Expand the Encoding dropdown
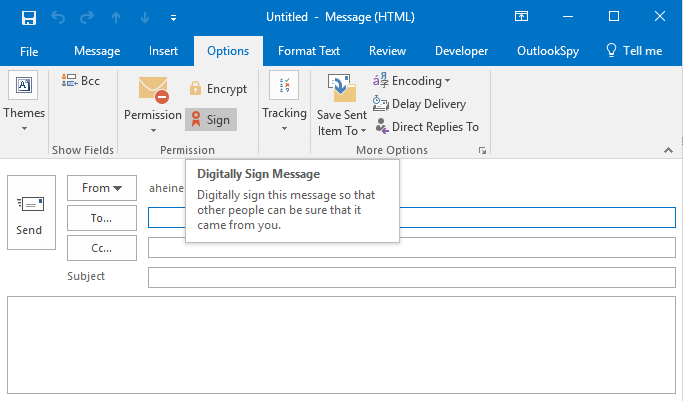 [412, 81]
